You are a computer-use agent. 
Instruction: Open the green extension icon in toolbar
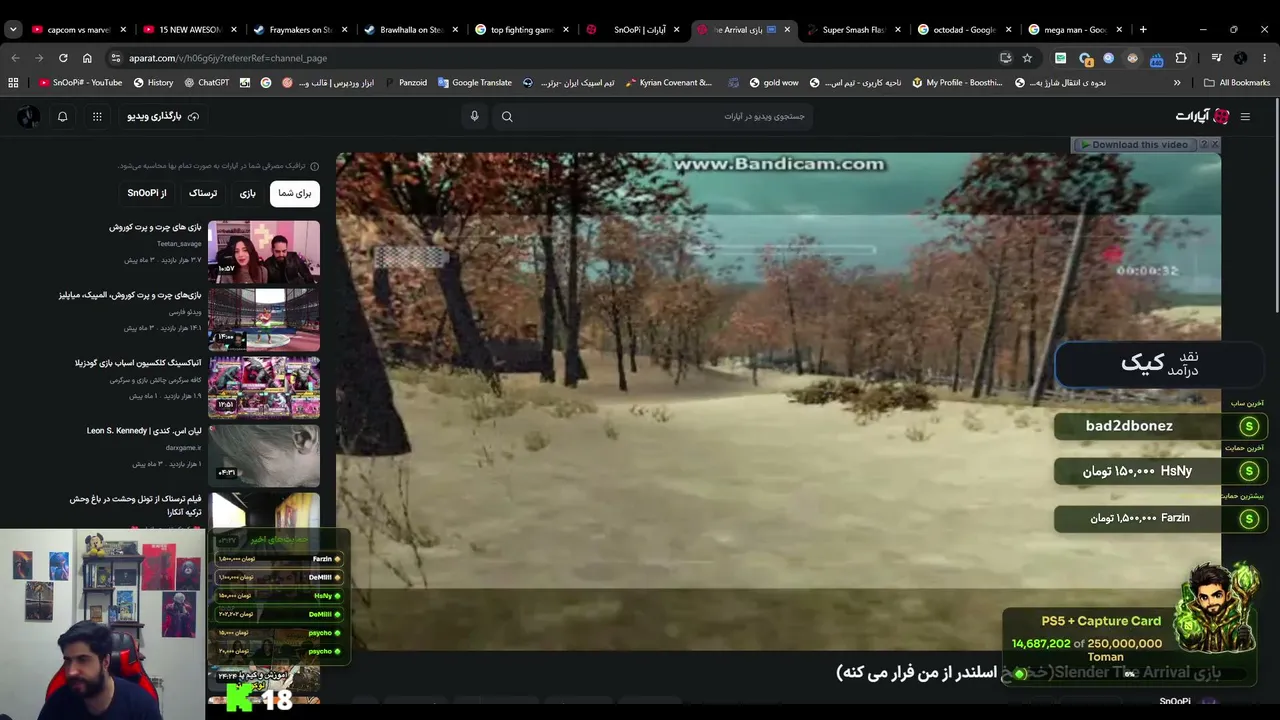1060,58
